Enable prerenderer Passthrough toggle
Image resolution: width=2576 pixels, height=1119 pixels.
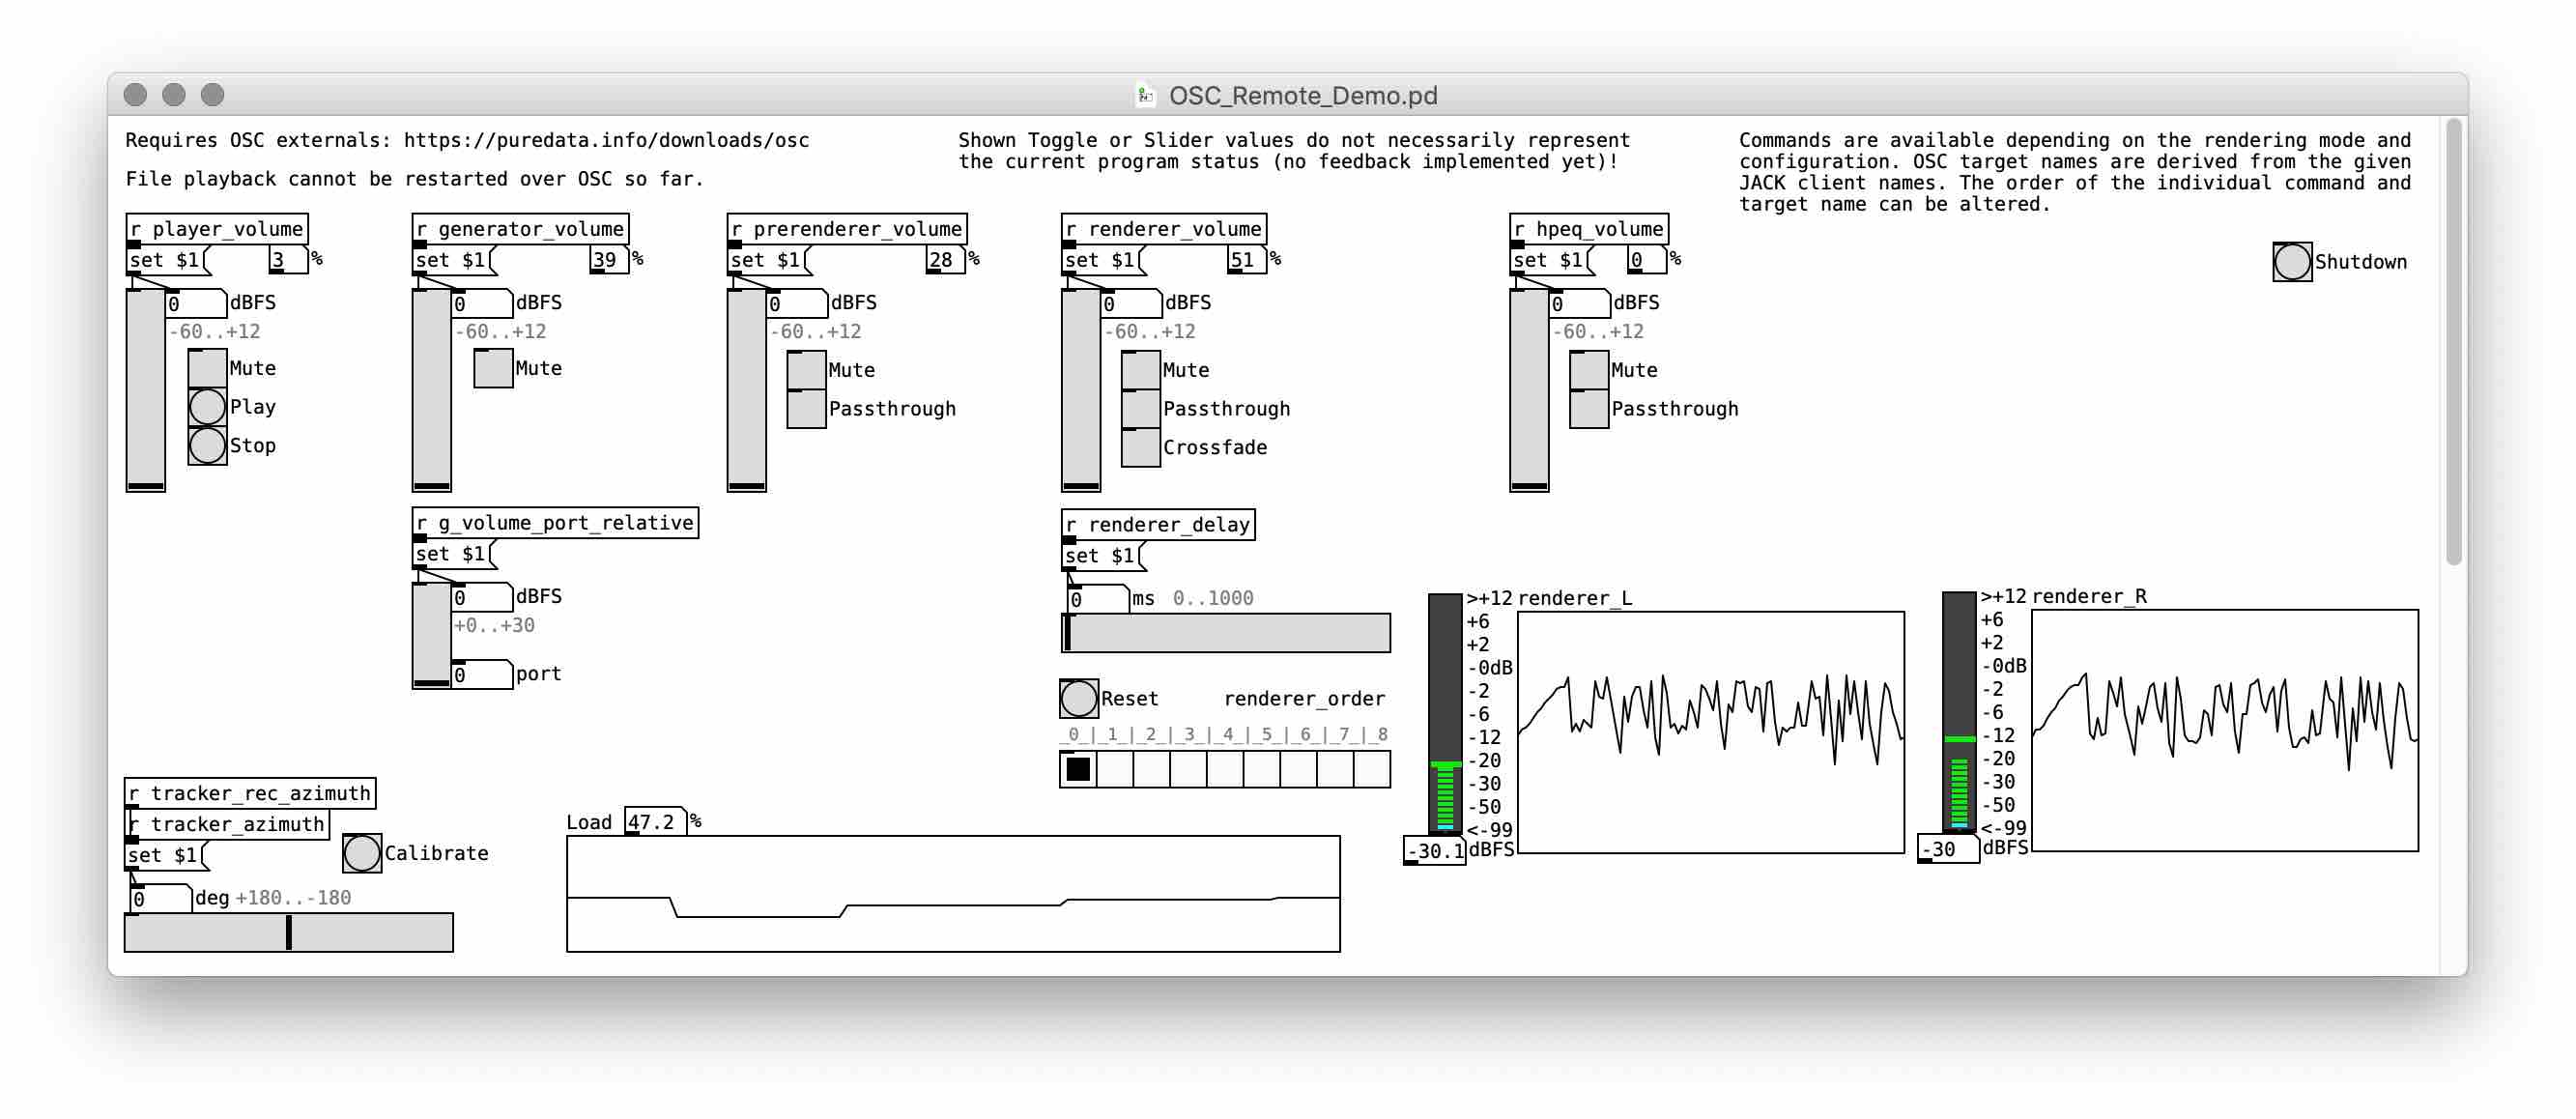806,409
